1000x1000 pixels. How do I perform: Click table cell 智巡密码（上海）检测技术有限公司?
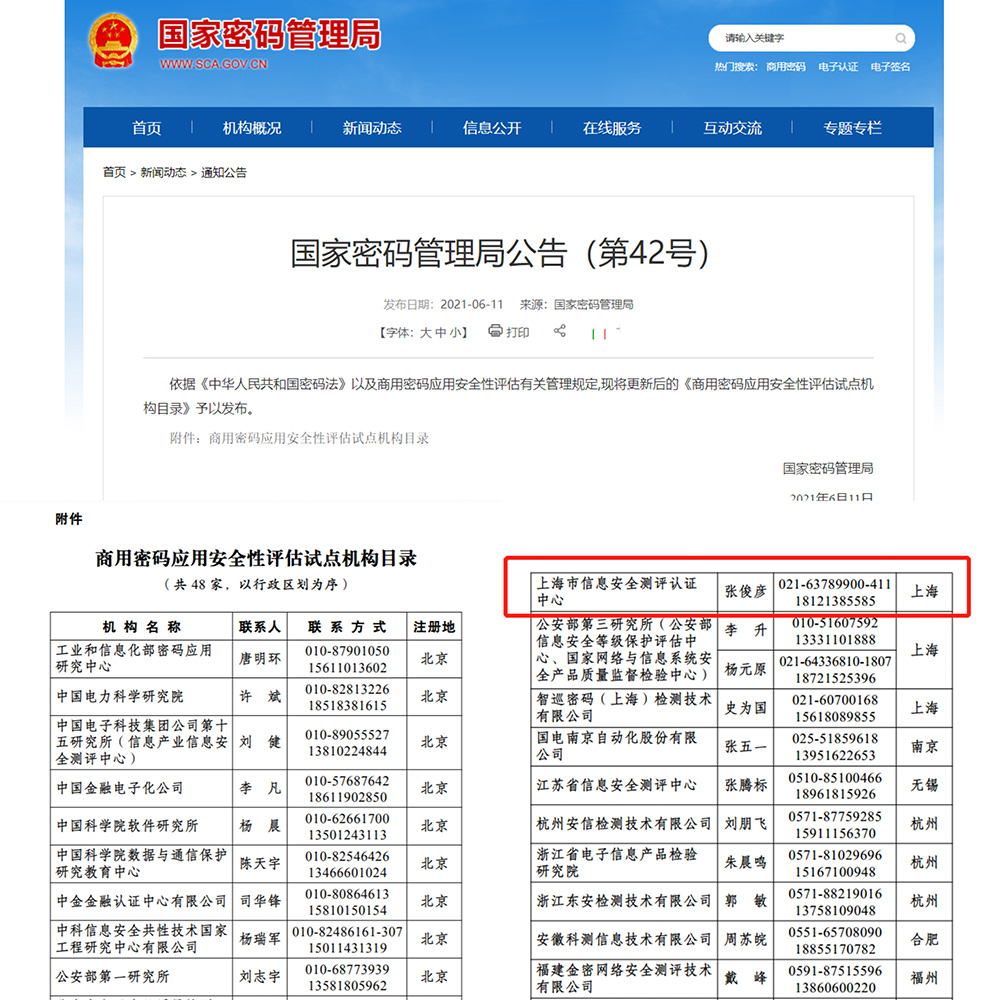(624, 708)
